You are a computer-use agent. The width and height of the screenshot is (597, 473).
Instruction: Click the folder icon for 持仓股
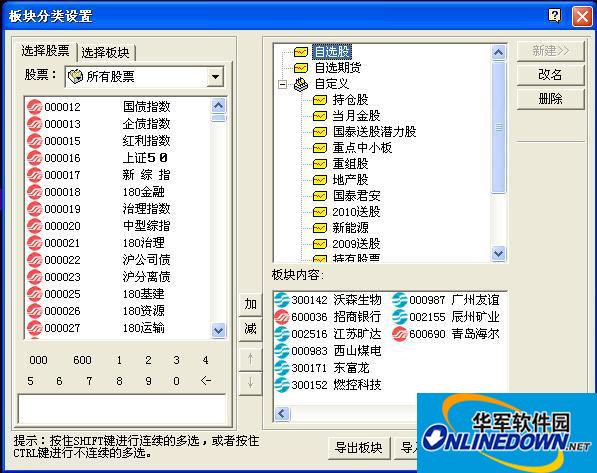[x=320, y=100]
